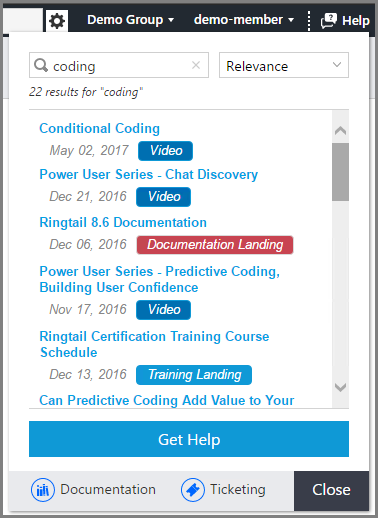Open the Relevance sort dropdown

pyautogui.click(x=284, y=65)
